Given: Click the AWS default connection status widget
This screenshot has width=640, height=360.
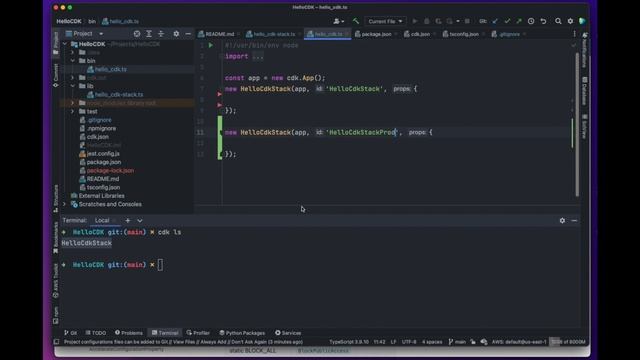Looking at the screenshot, I should (519, 342).
